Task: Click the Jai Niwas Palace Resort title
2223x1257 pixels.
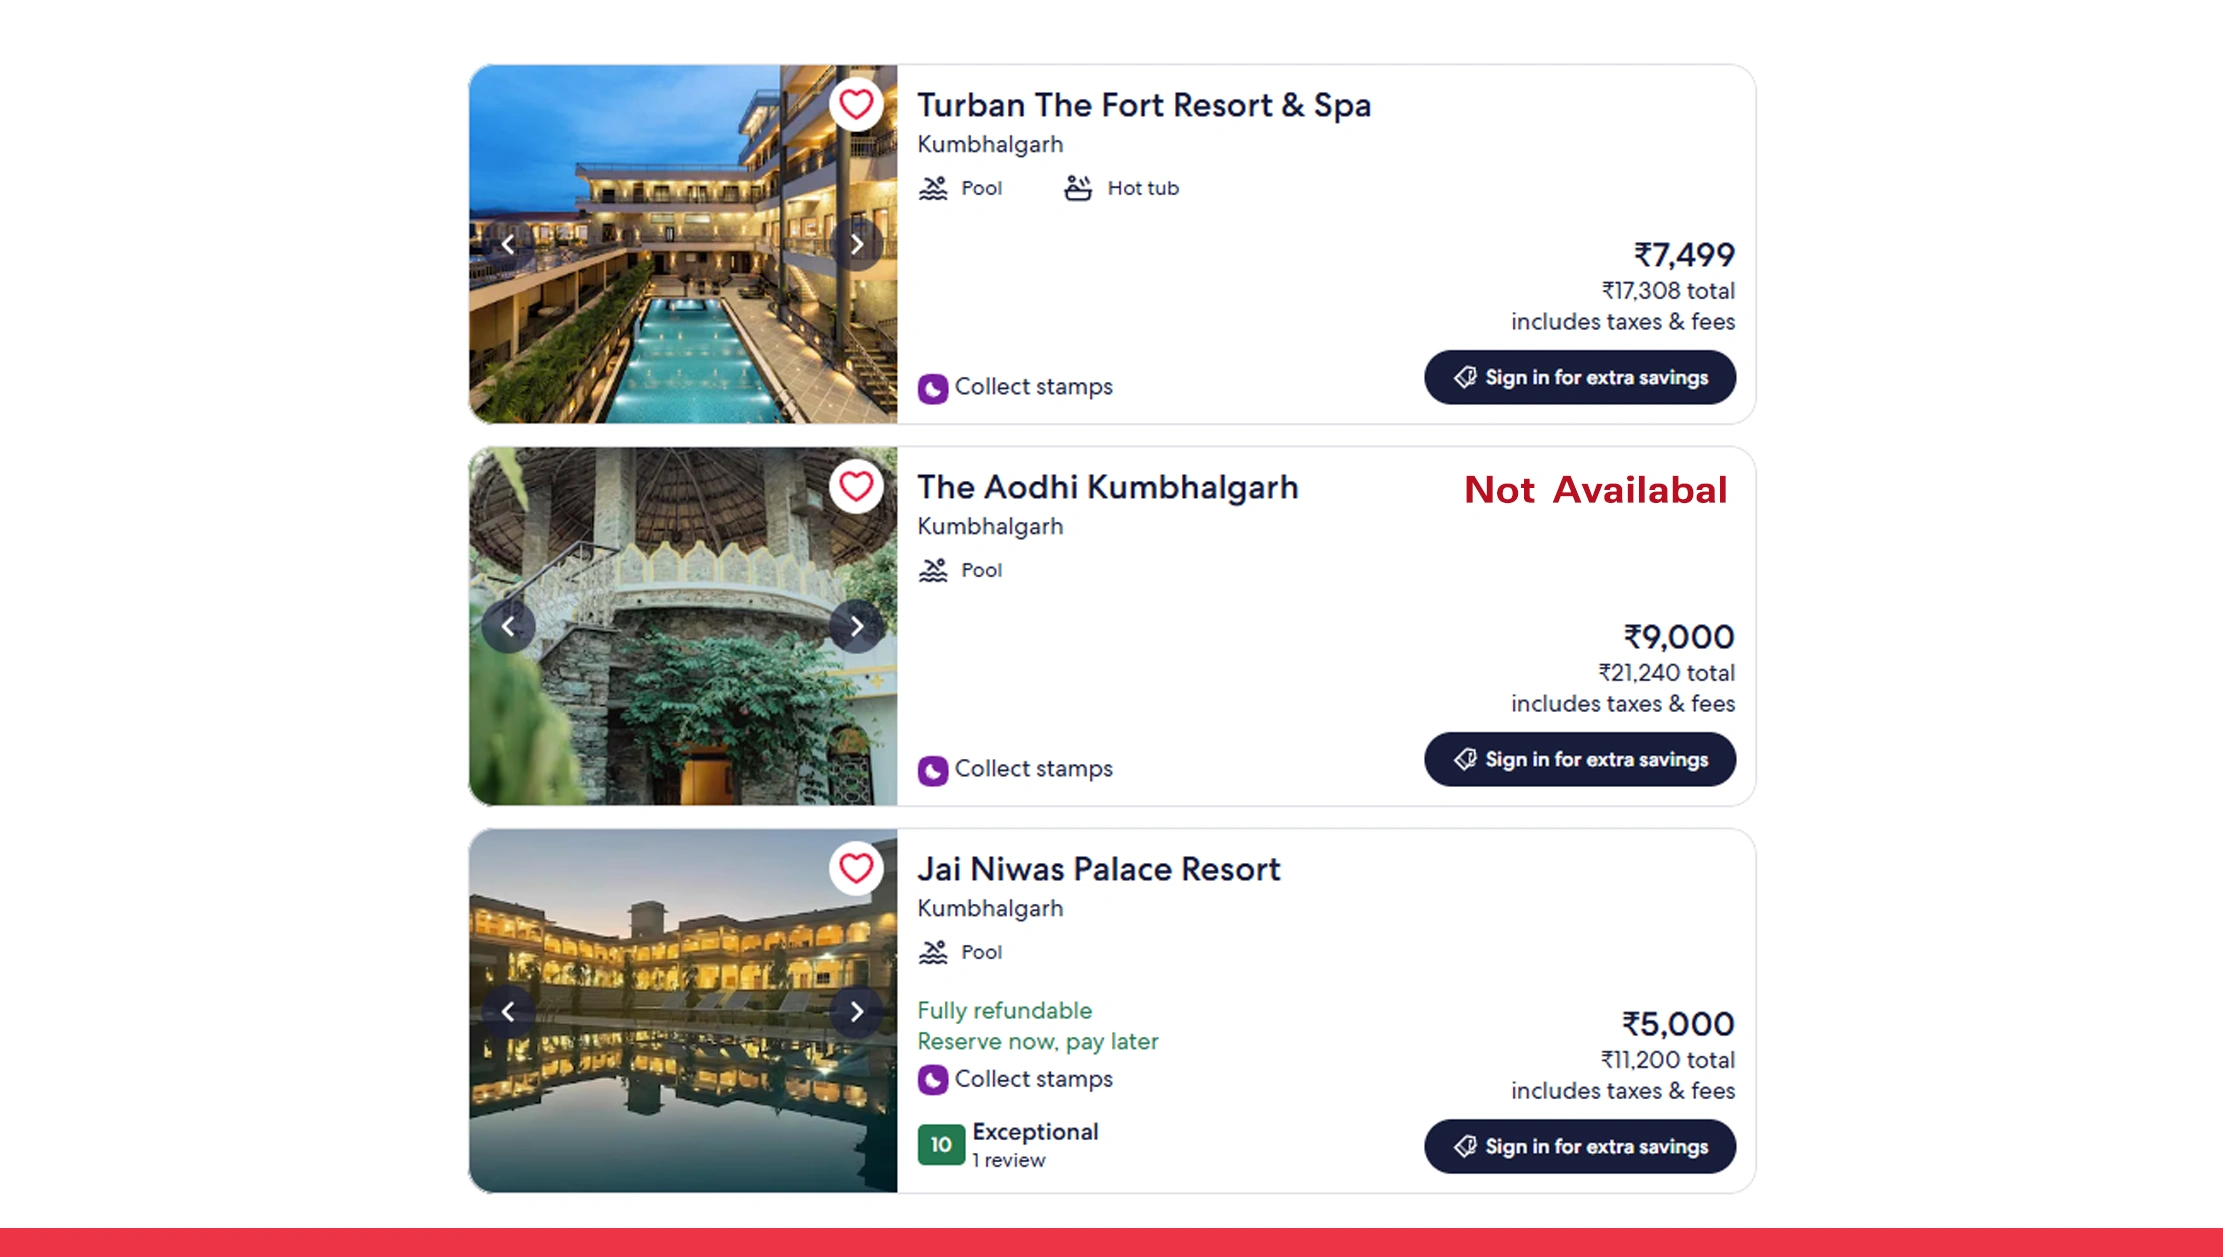Action: 1098,869
